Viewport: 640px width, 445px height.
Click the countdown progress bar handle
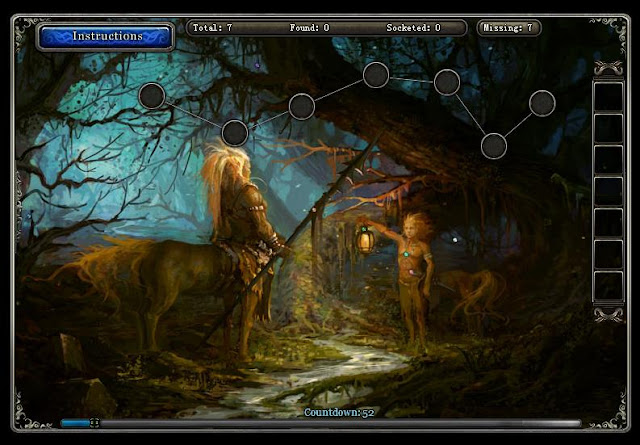(94, 423)
